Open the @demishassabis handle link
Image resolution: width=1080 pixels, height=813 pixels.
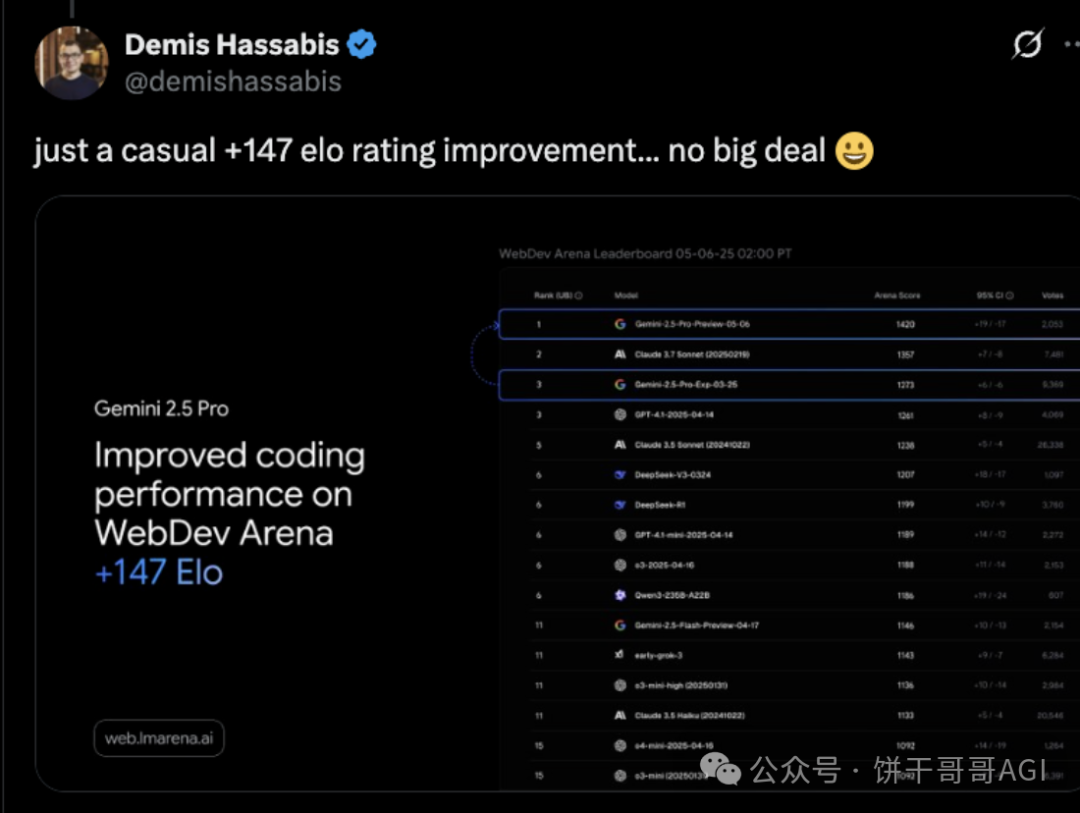(x=233, y=82)
